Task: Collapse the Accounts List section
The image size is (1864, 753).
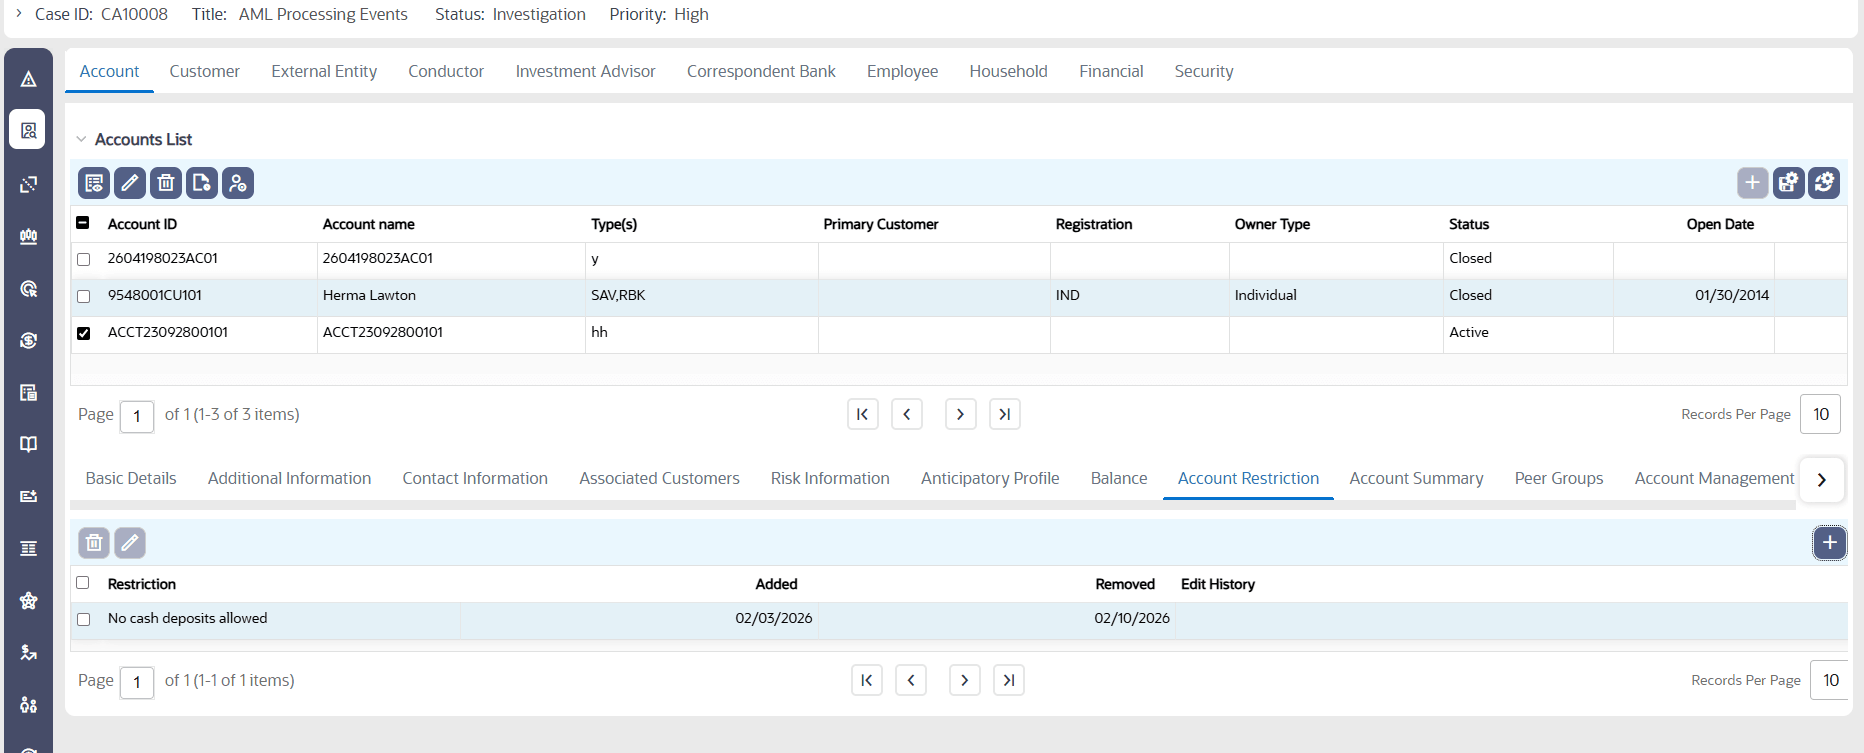Action: (81, 139)
